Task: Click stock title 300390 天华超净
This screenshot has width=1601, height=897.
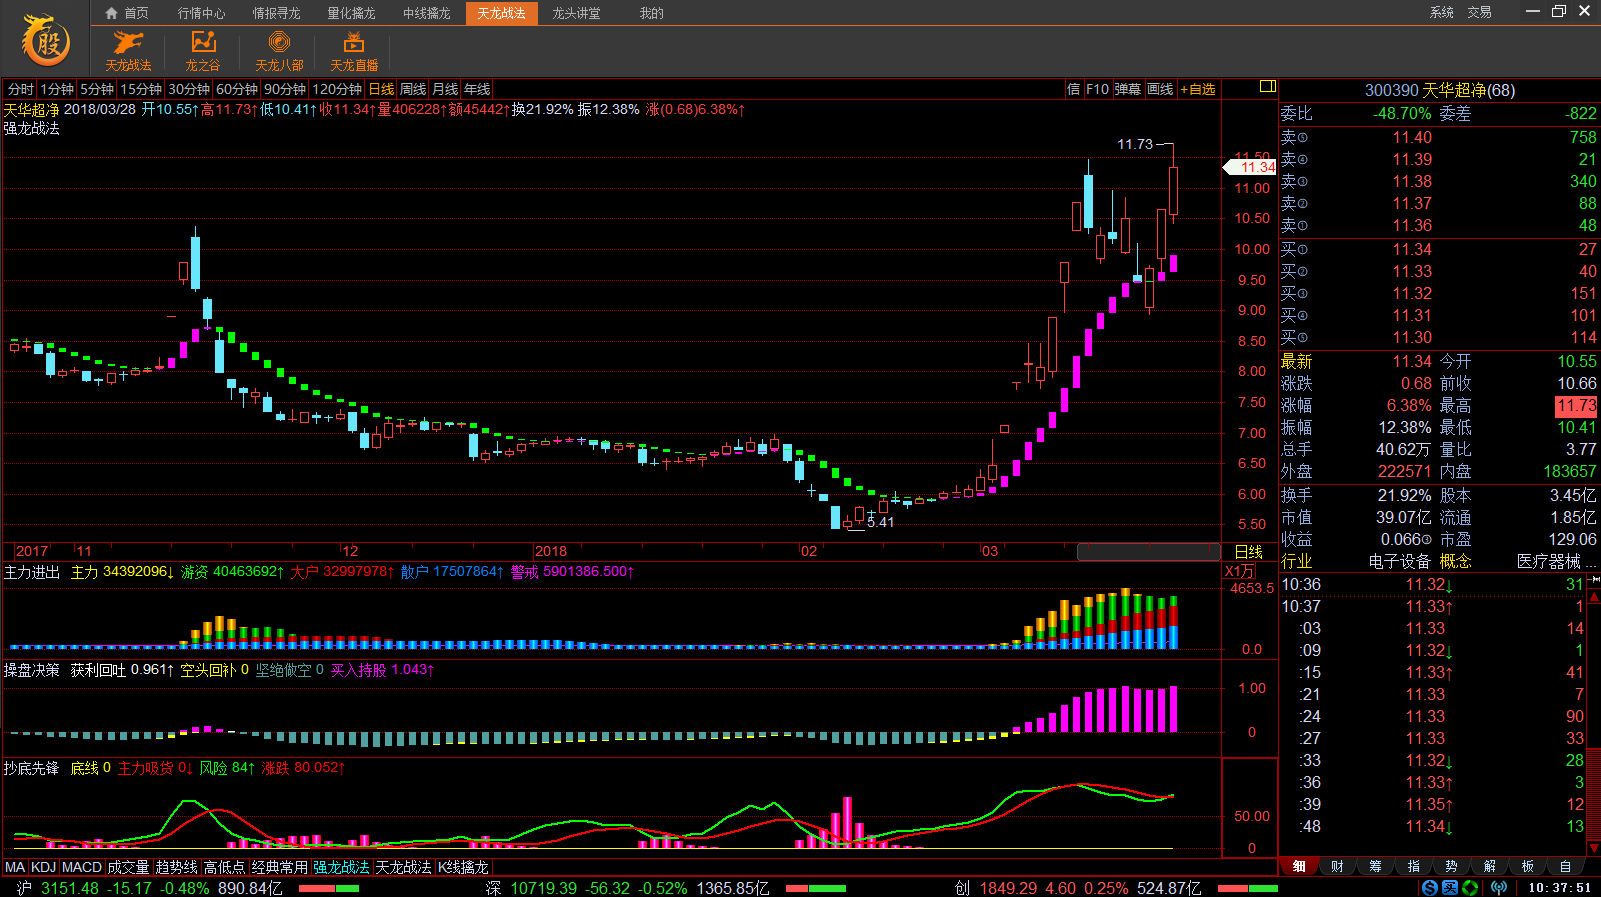Action: point(1439,90)
